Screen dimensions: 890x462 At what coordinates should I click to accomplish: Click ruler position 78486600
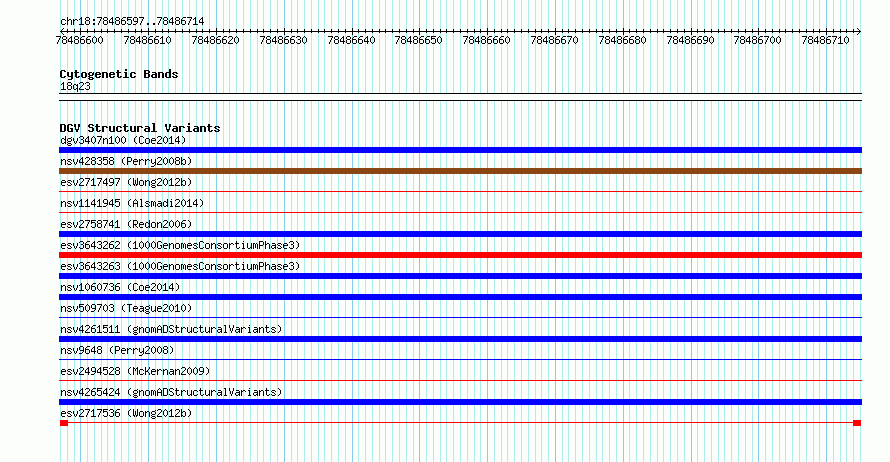[79, 40]
